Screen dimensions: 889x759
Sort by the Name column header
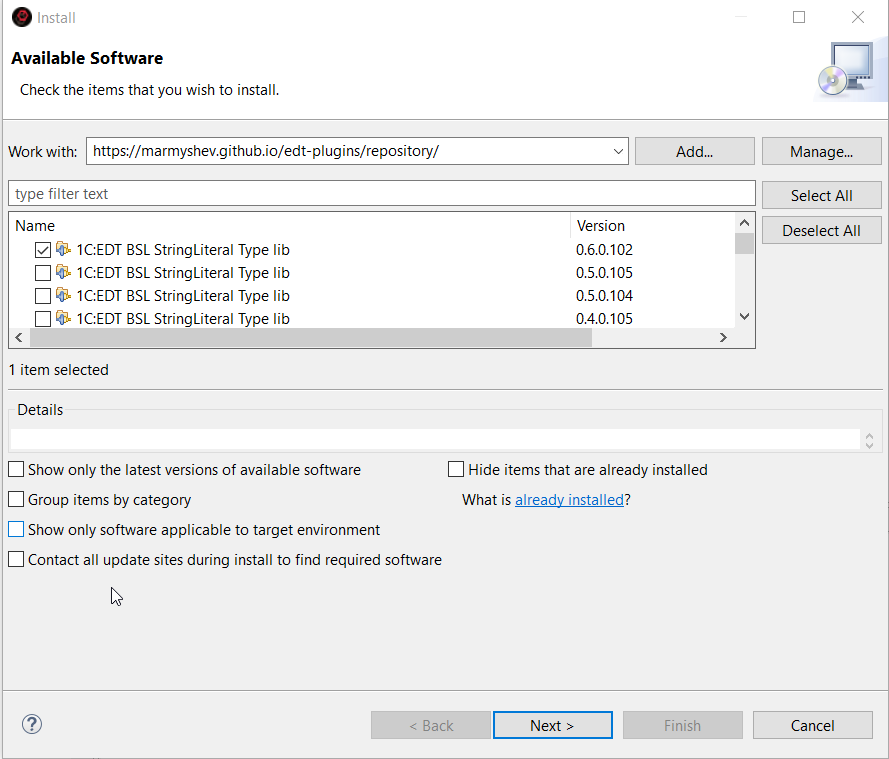point(289,226)
